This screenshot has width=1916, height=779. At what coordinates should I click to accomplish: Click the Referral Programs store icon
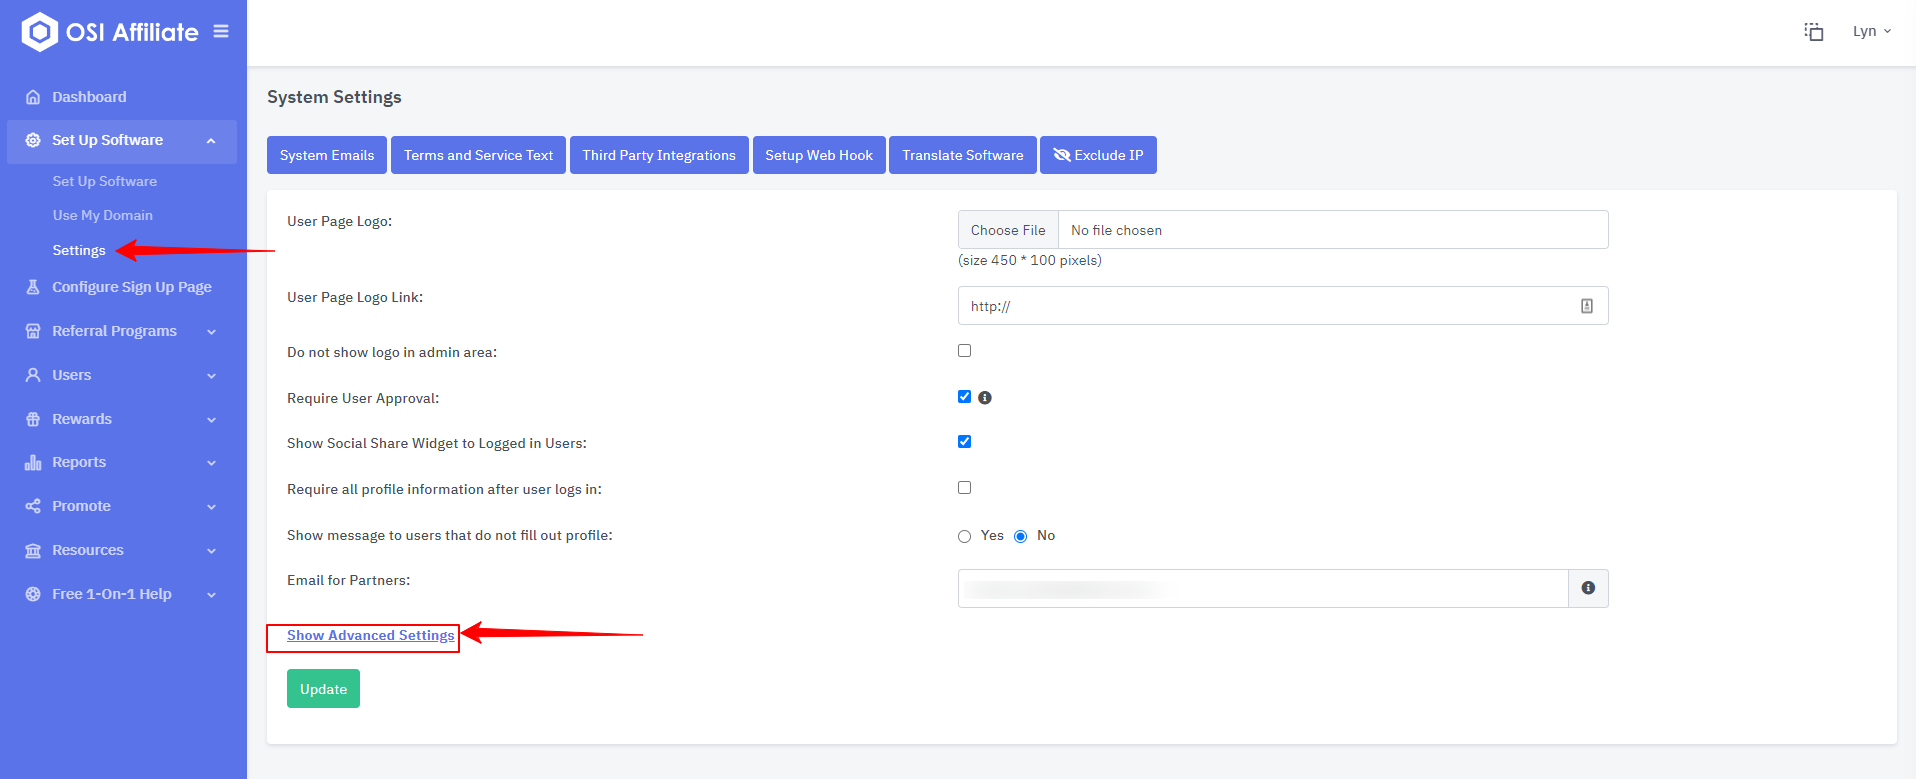(33, 331)
